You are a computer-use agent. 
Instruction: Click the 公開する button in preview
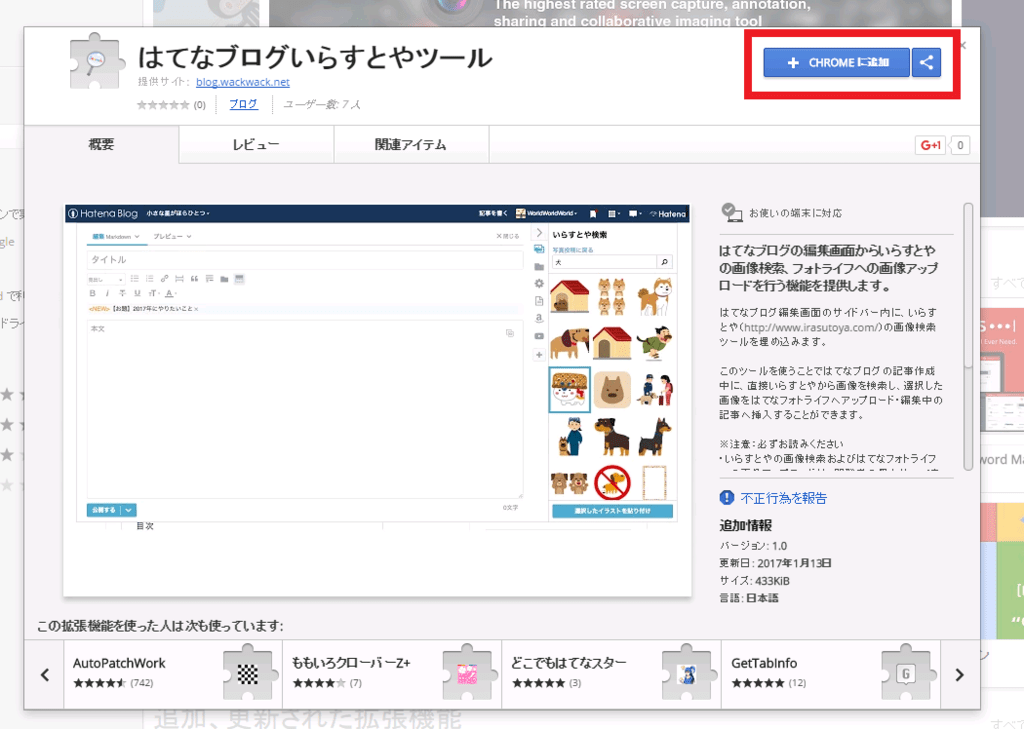103,510
